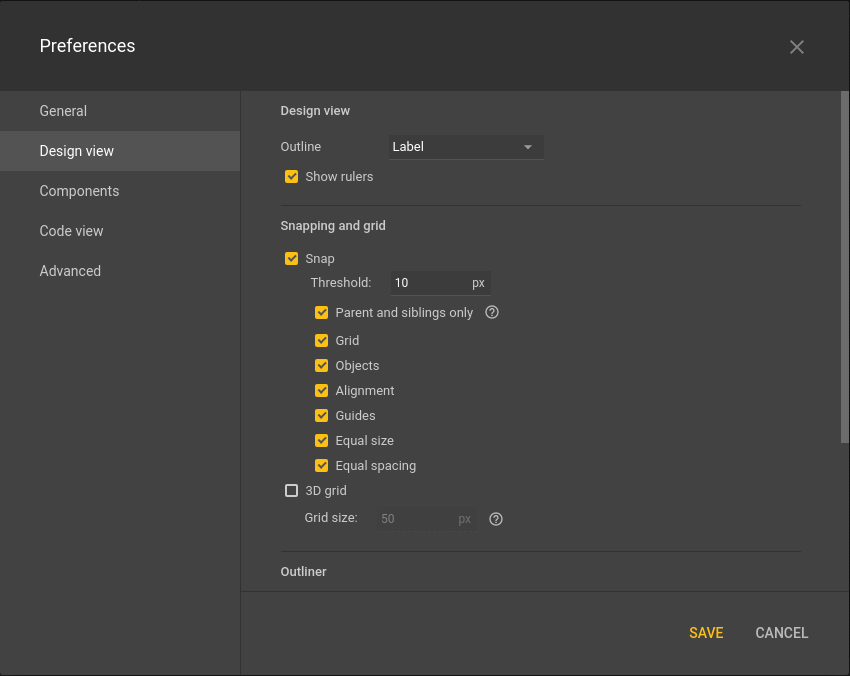Save the preference changes

(x=706, y=633)
